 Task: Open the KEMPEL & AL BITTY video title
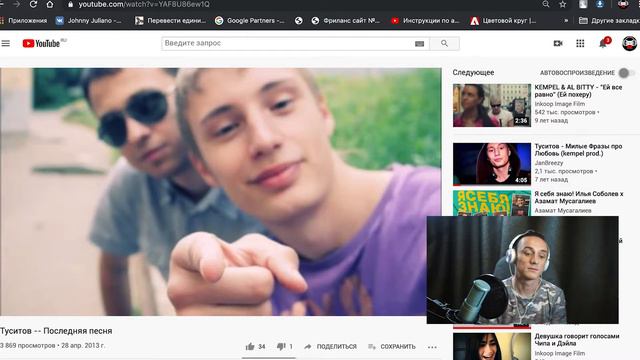578,91
